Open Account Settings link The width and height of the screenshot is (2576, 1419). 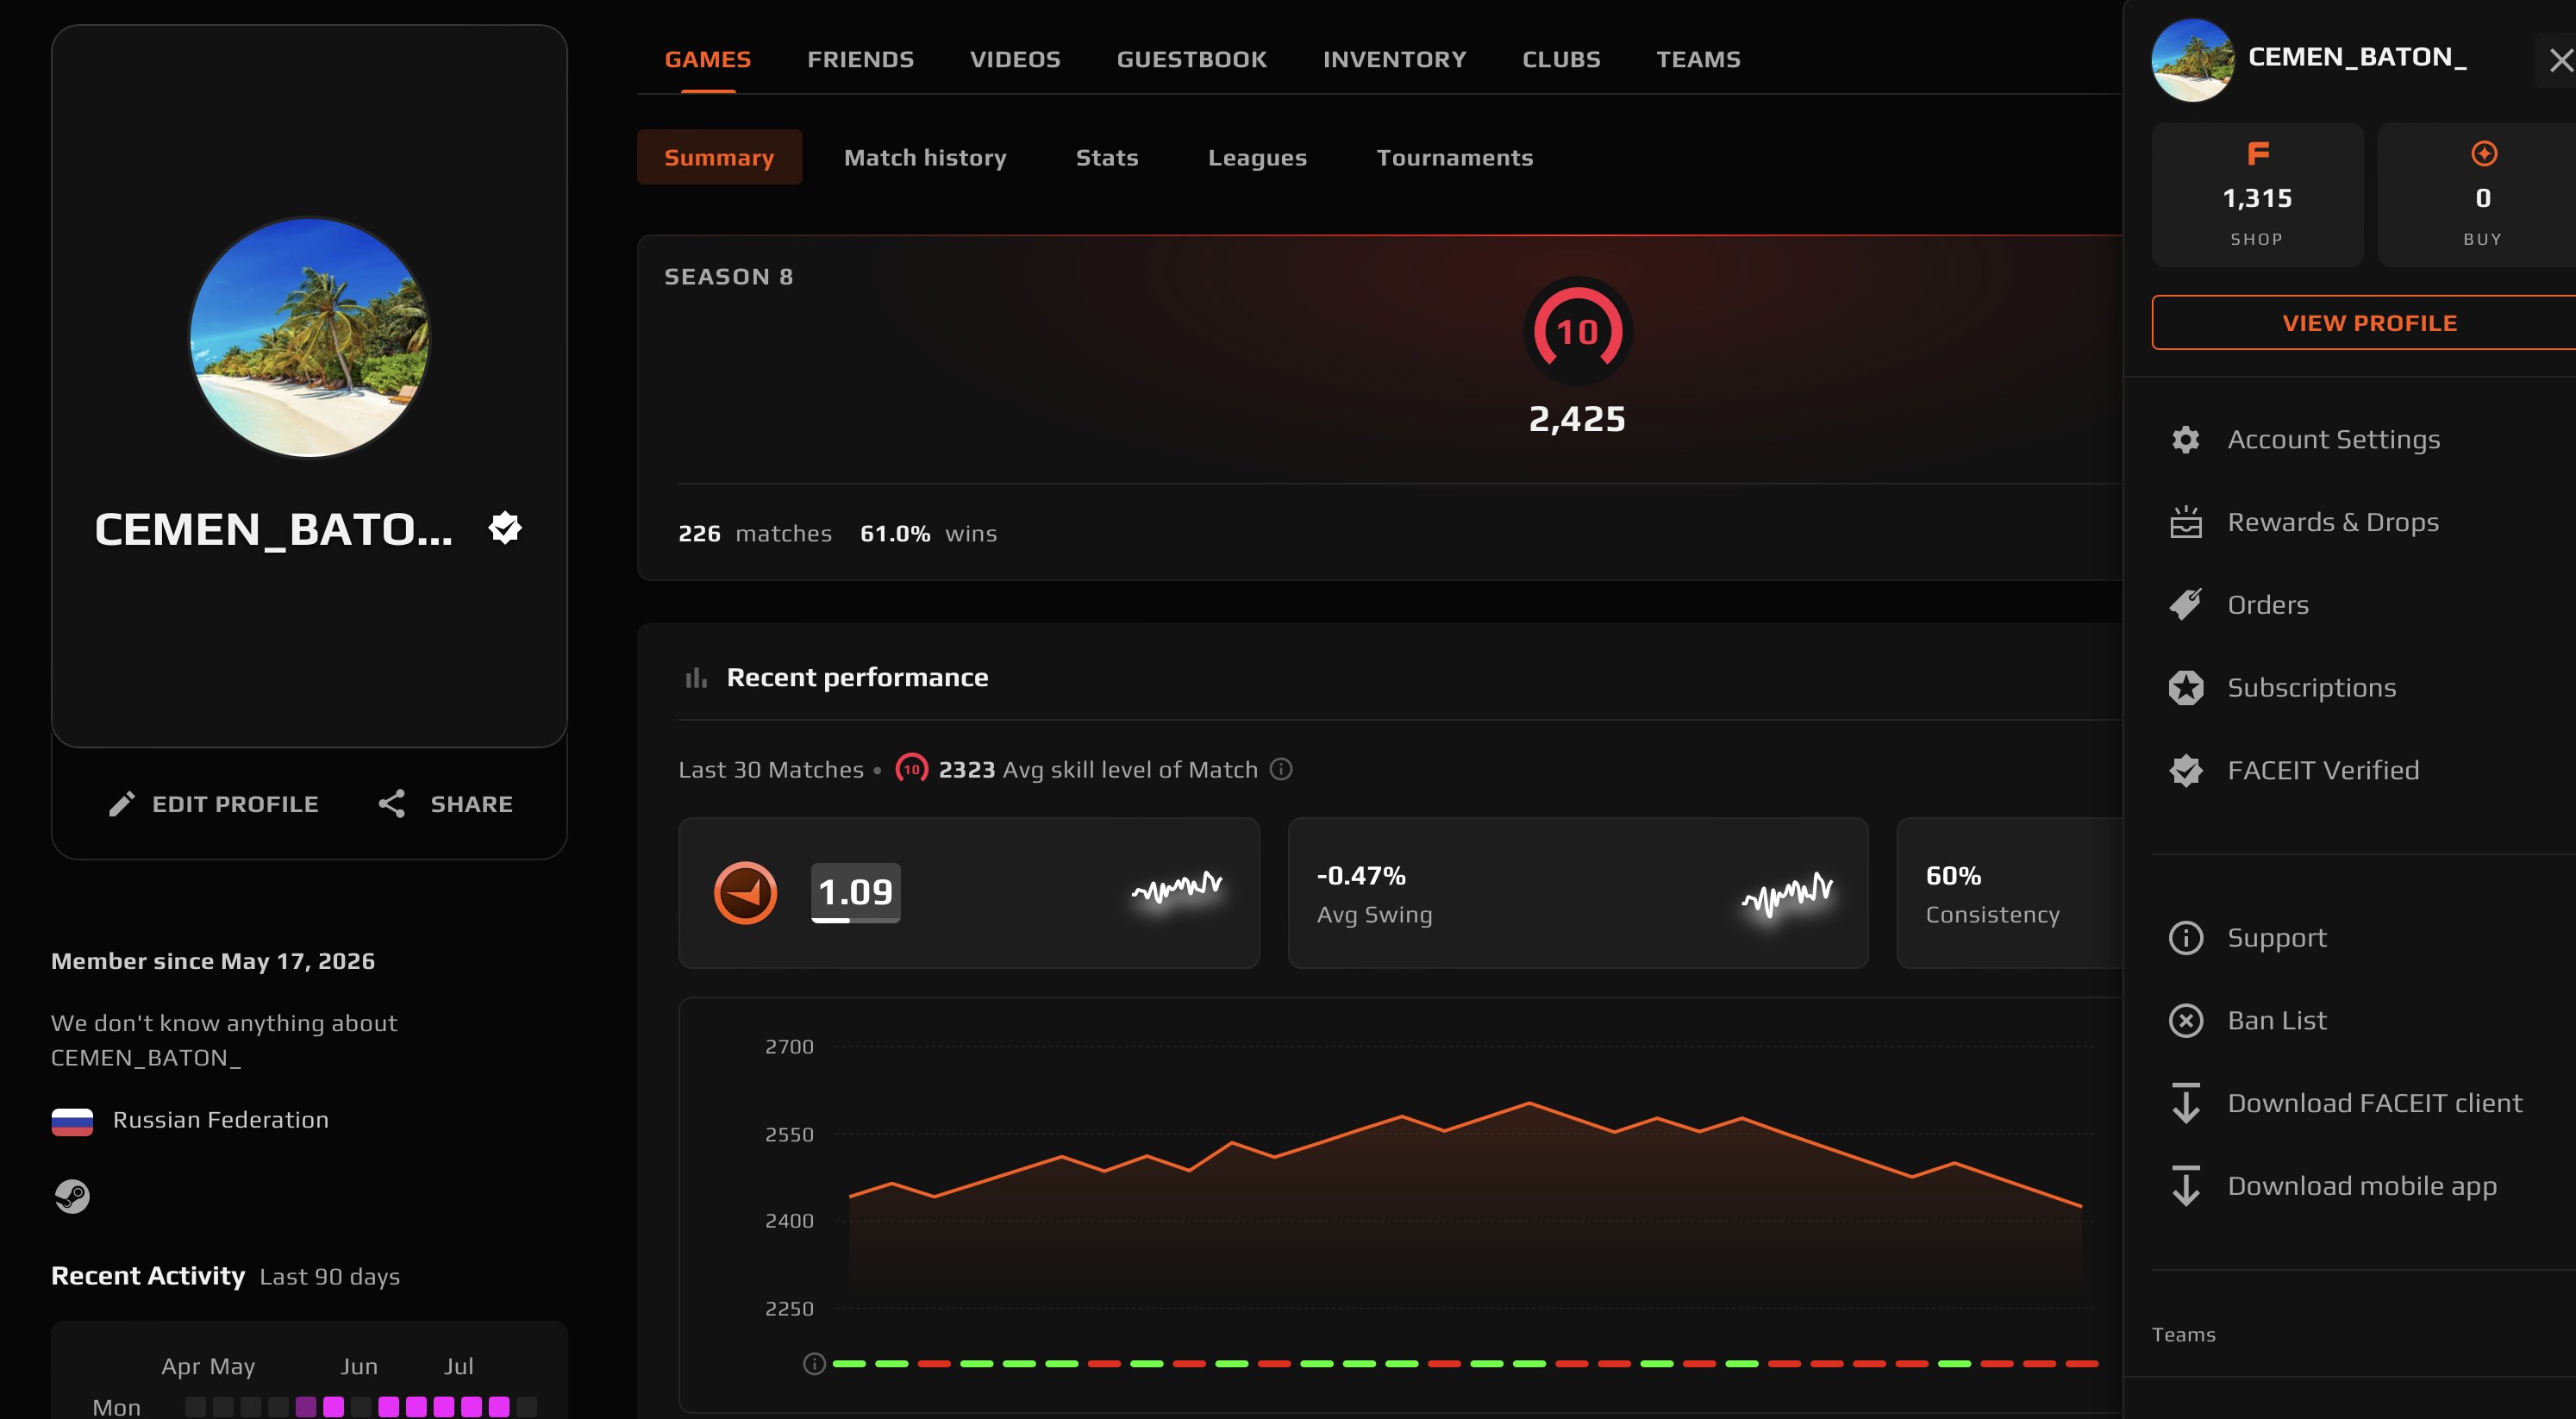pyautogui.click(x=2333, y=439)
